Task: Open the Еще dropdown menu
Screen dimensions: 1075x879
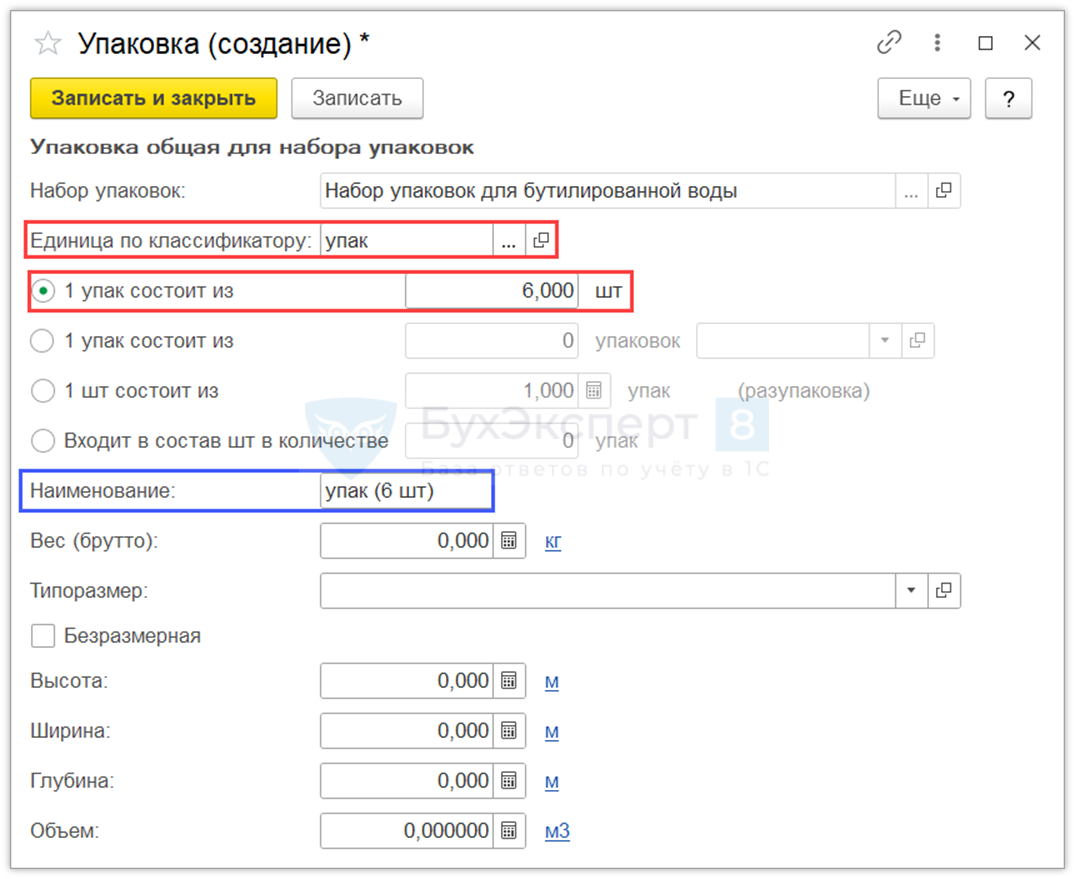Action: (924, 98)
